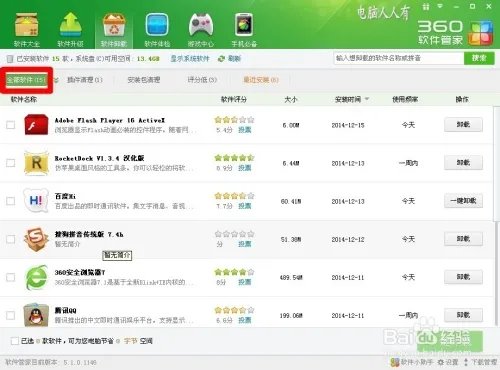The image size is (500, 370).
Task: Switch to the 评分低 (3) tab
Action: coord(202,80)
